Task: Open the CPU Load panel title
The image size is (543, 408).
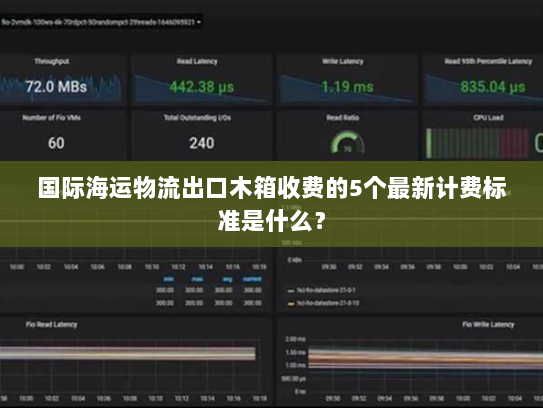Action: point(488,118)
